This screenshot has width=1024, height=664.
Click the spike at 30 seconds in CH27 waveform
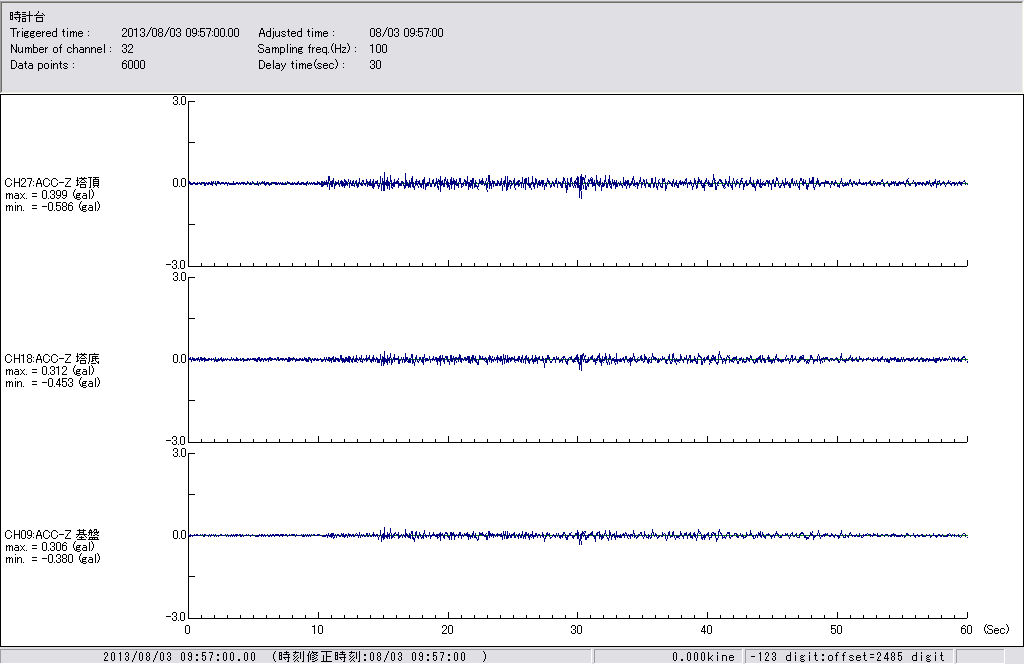pyautogui.click(x=580, y=186)
